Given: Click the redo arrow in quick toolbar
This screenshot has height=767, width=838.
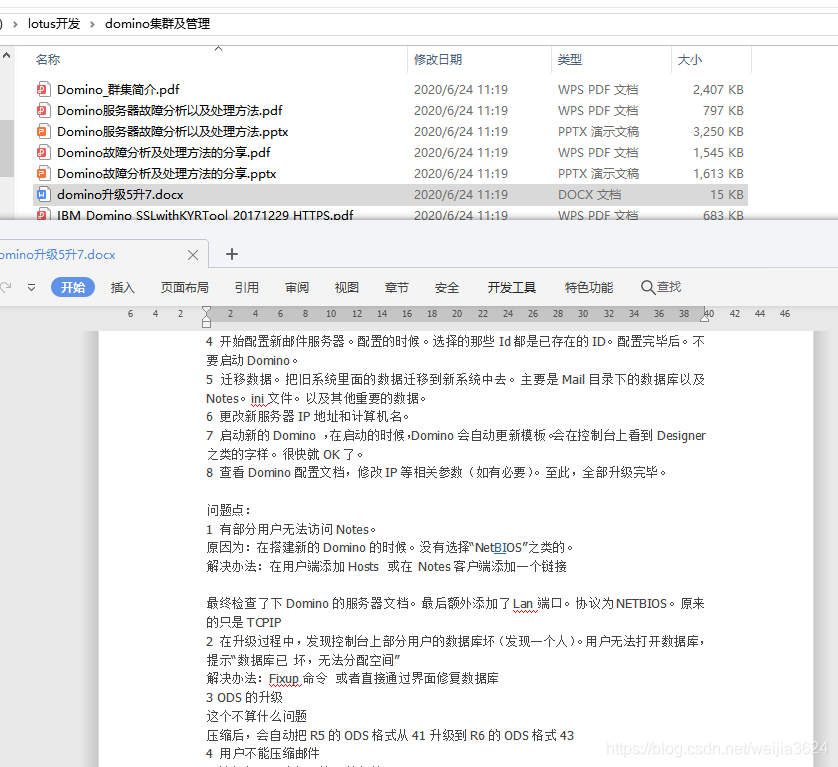Looking at the screenshot, I should (x=6, y=288).
